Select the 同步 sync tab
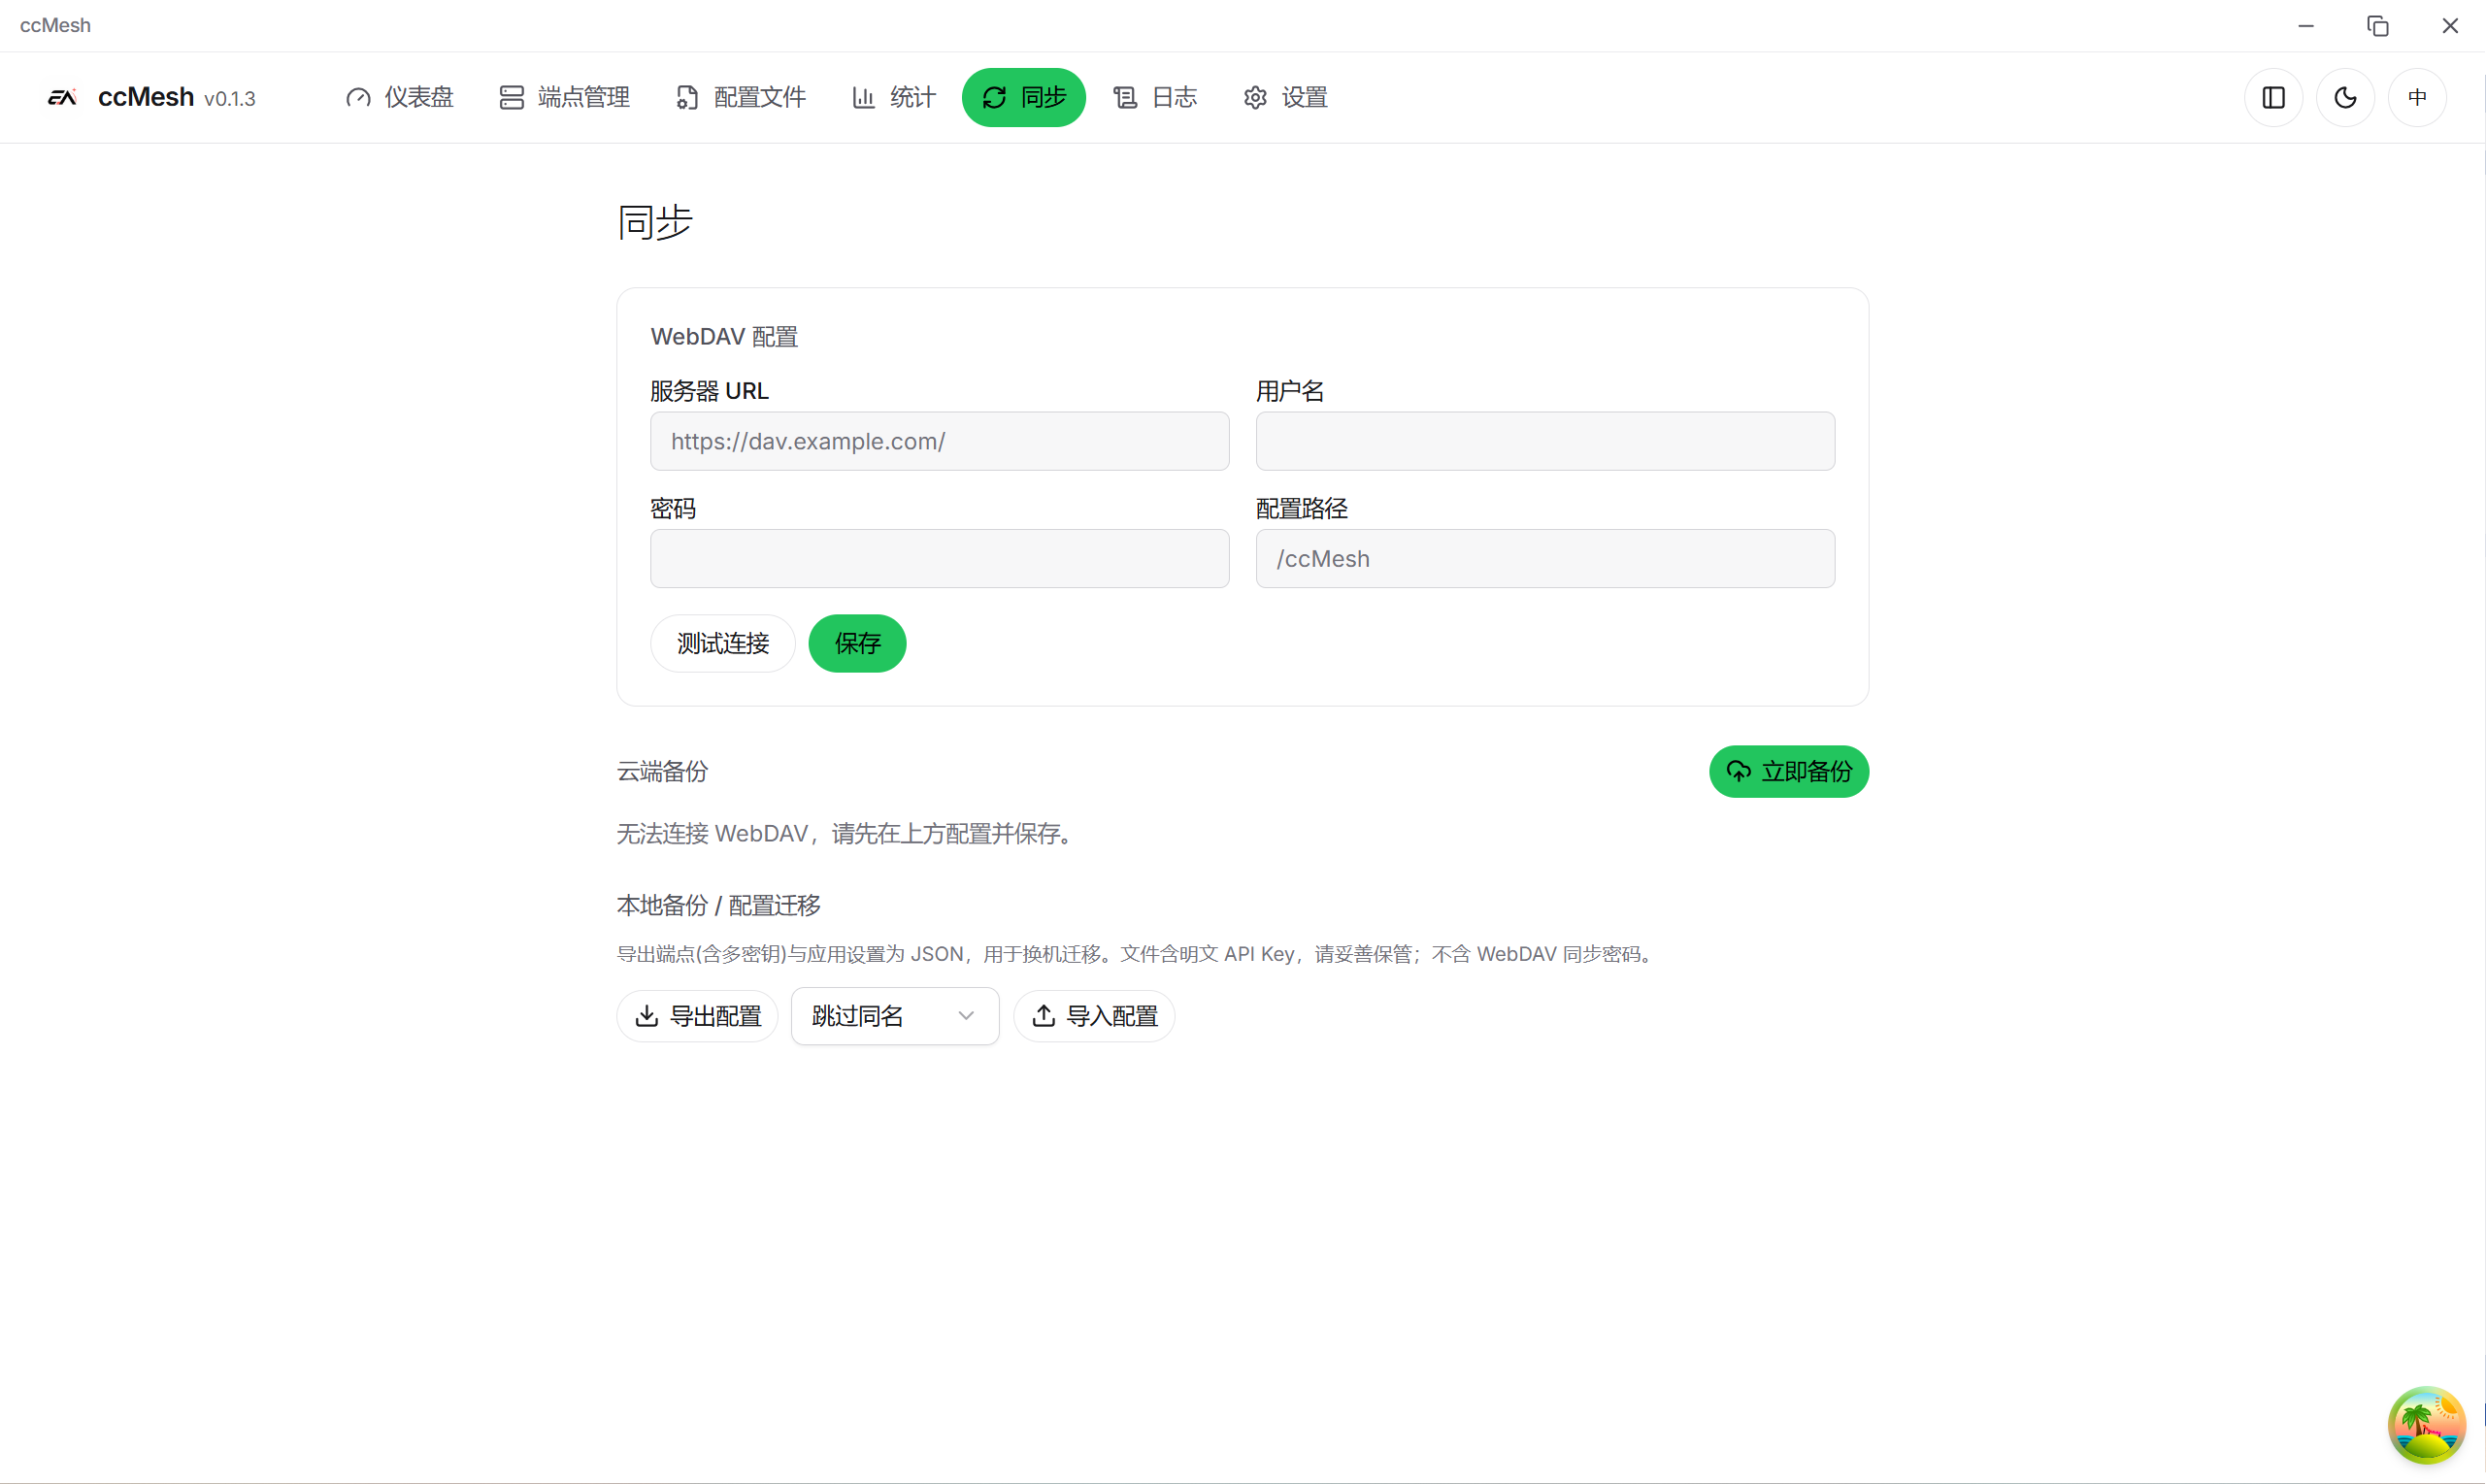The image size is (2486, 1484). tap(1024, 97)
